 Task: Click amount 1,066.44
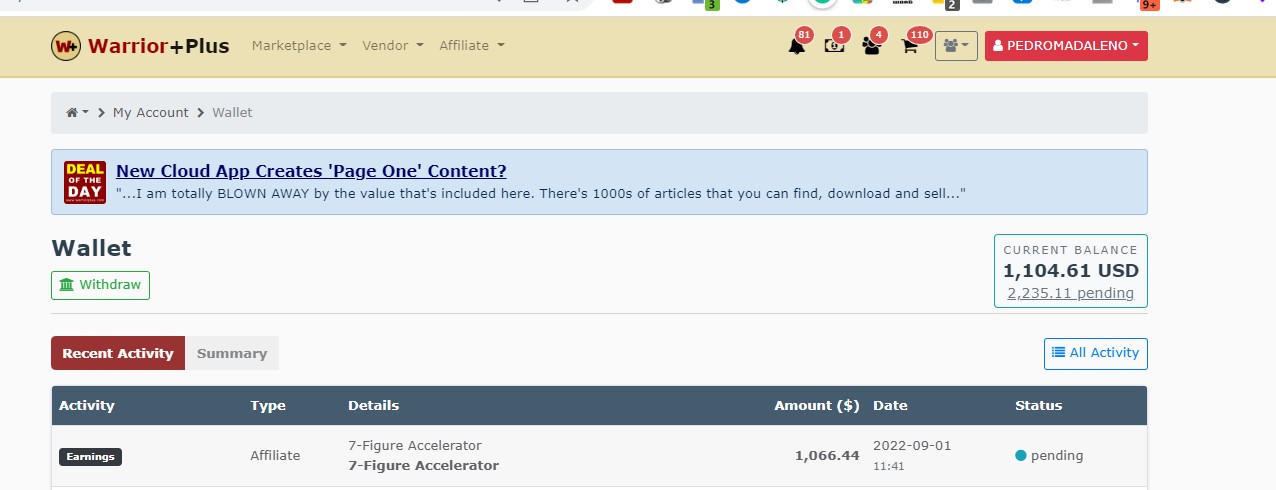click(x=827, y=456)
